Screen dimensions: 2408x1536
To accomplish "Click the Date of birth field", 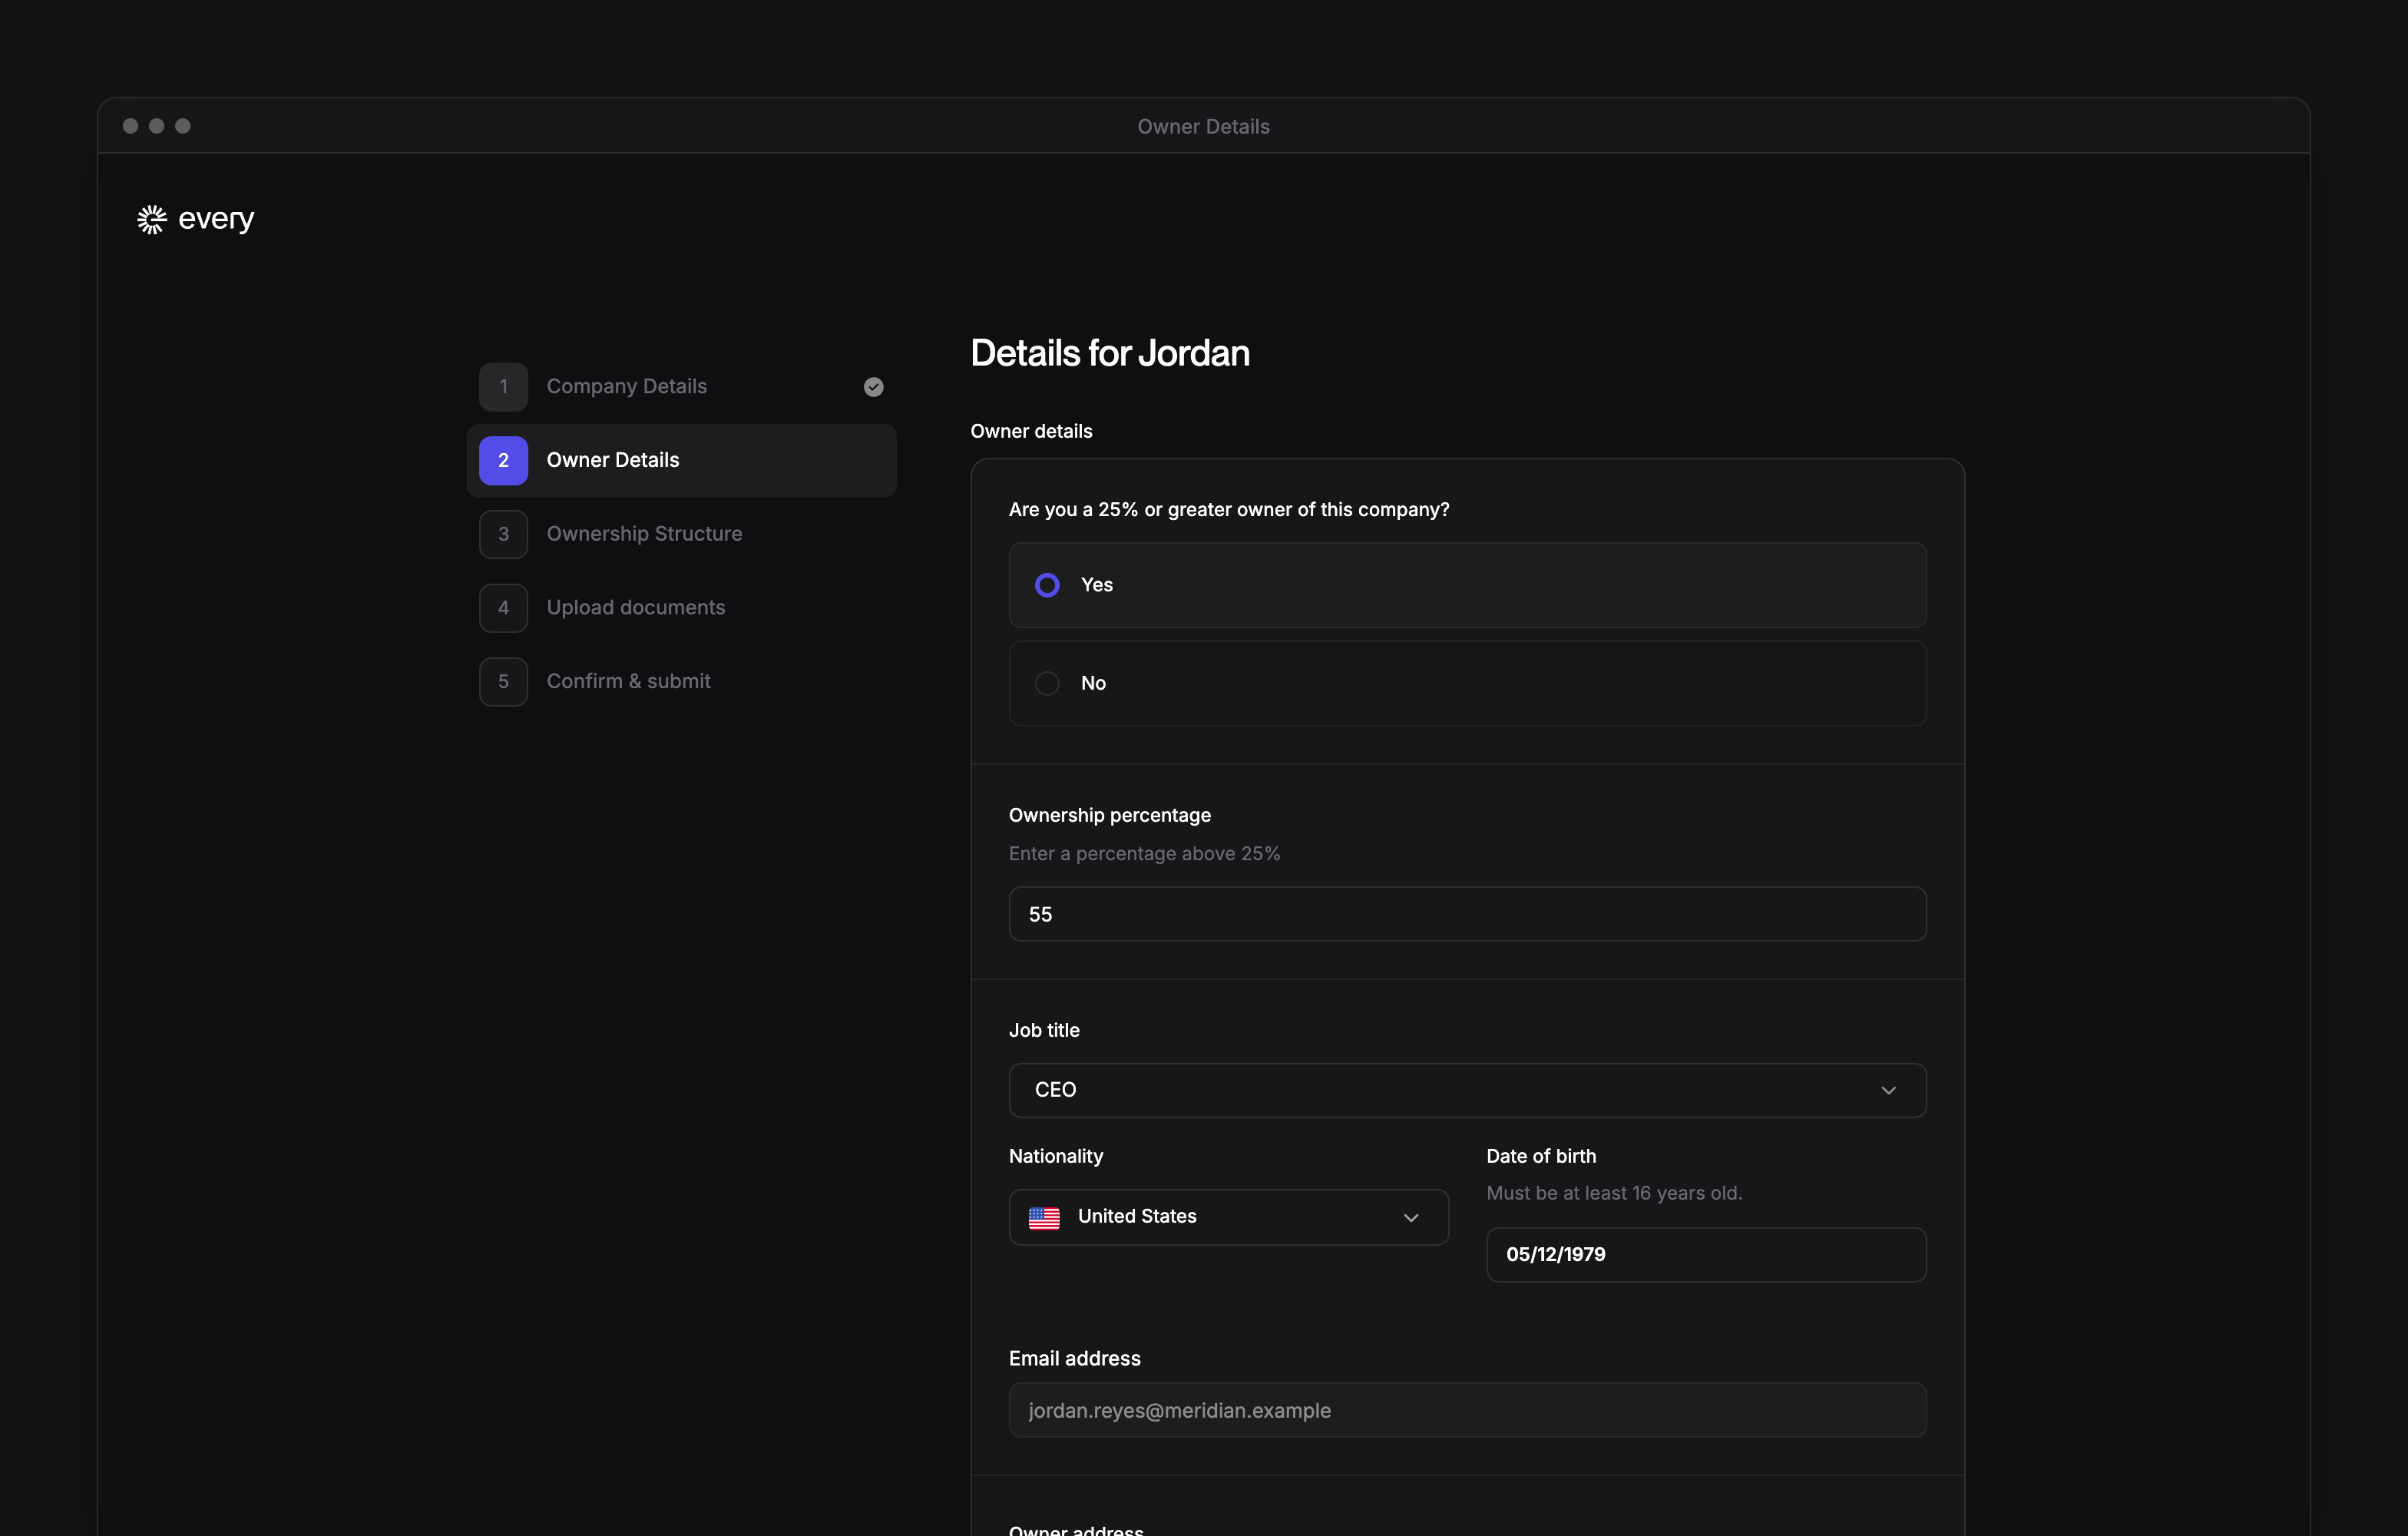I will coord(1706,1255).
